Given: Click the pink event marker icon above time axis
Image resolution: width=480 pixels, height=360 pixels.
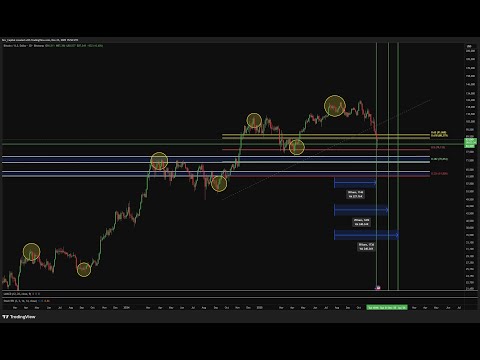Looking at the screenshot, I should 378,288.
